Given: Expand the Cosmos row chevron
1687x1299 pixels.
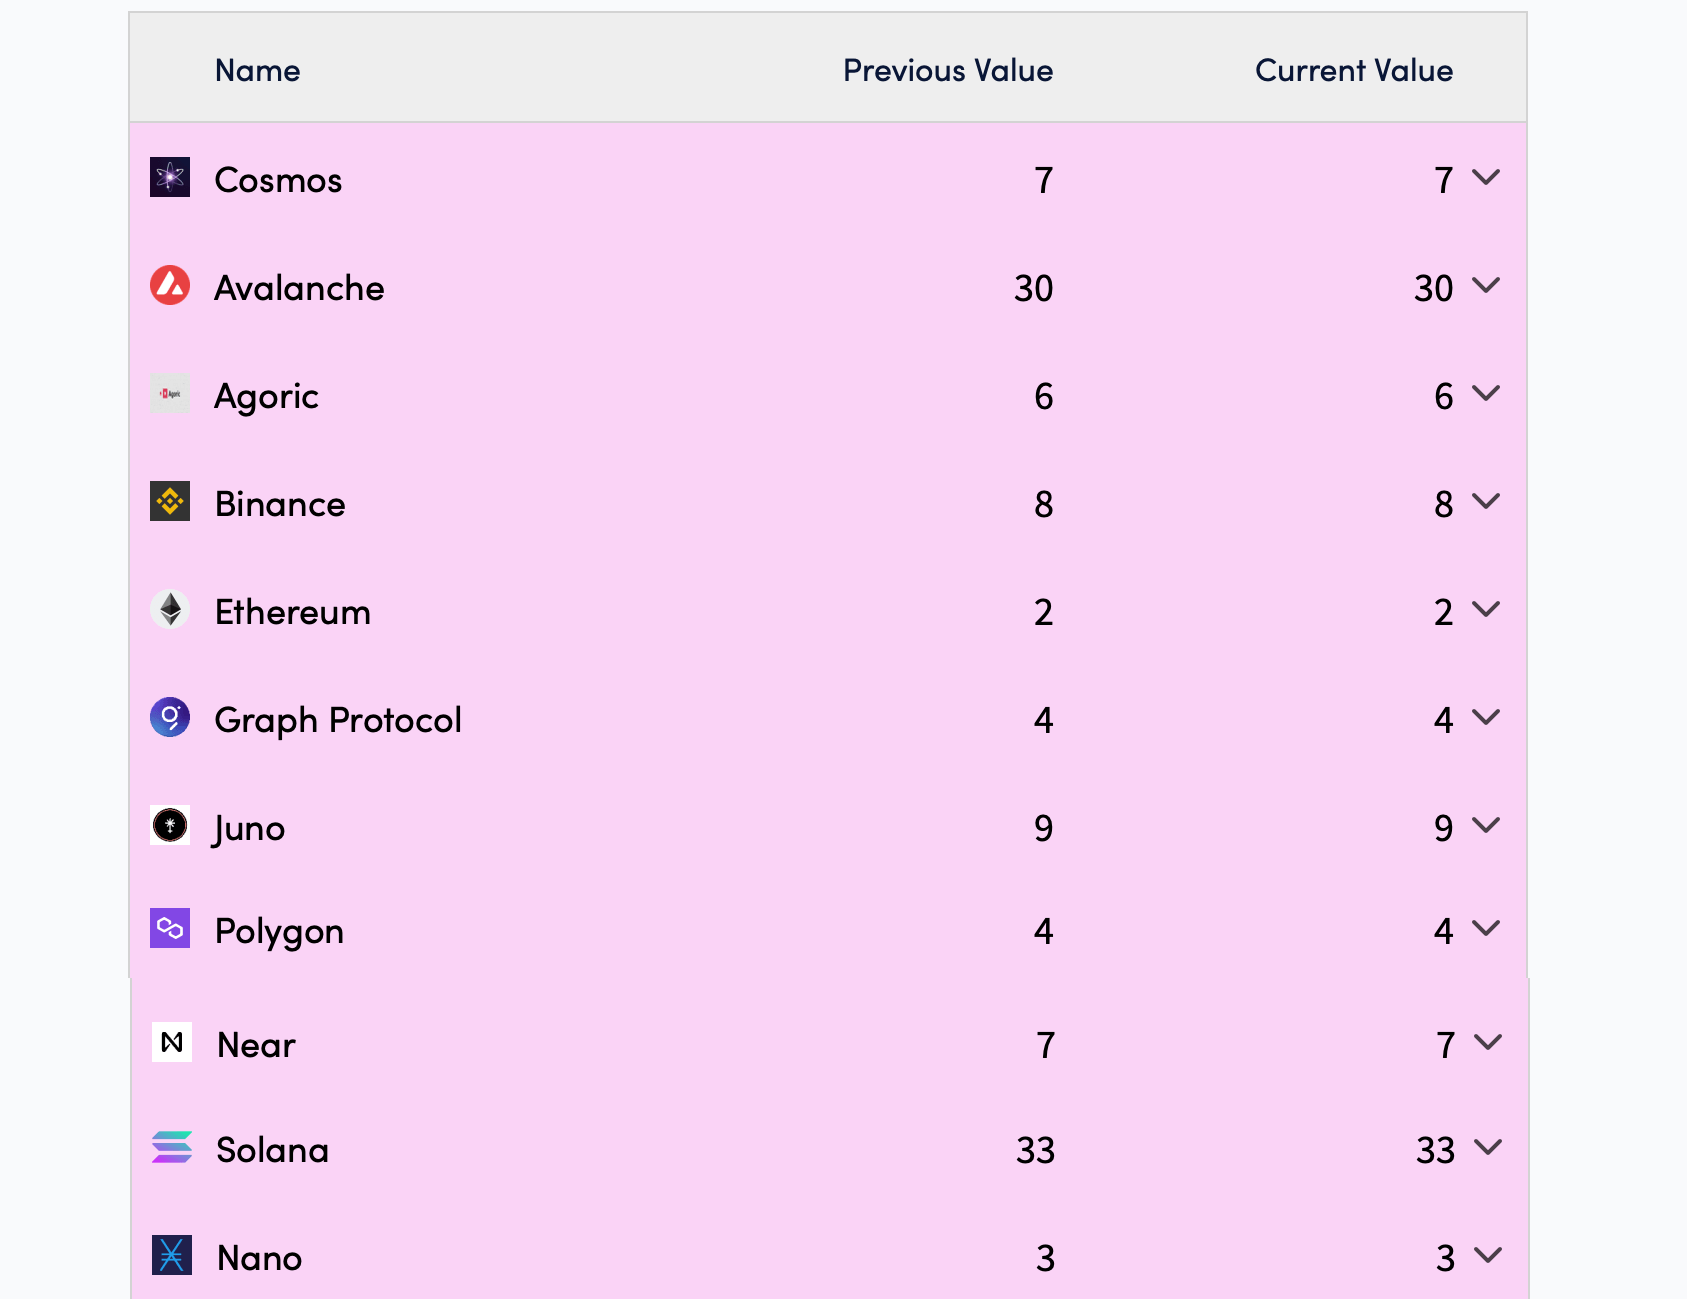Looking at the screenshot, I should 1486,178.
